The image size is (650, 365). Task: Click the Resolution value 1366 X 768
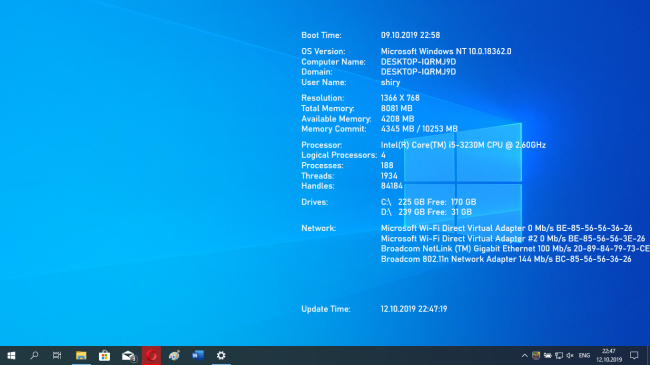click(x=400, y=98)
